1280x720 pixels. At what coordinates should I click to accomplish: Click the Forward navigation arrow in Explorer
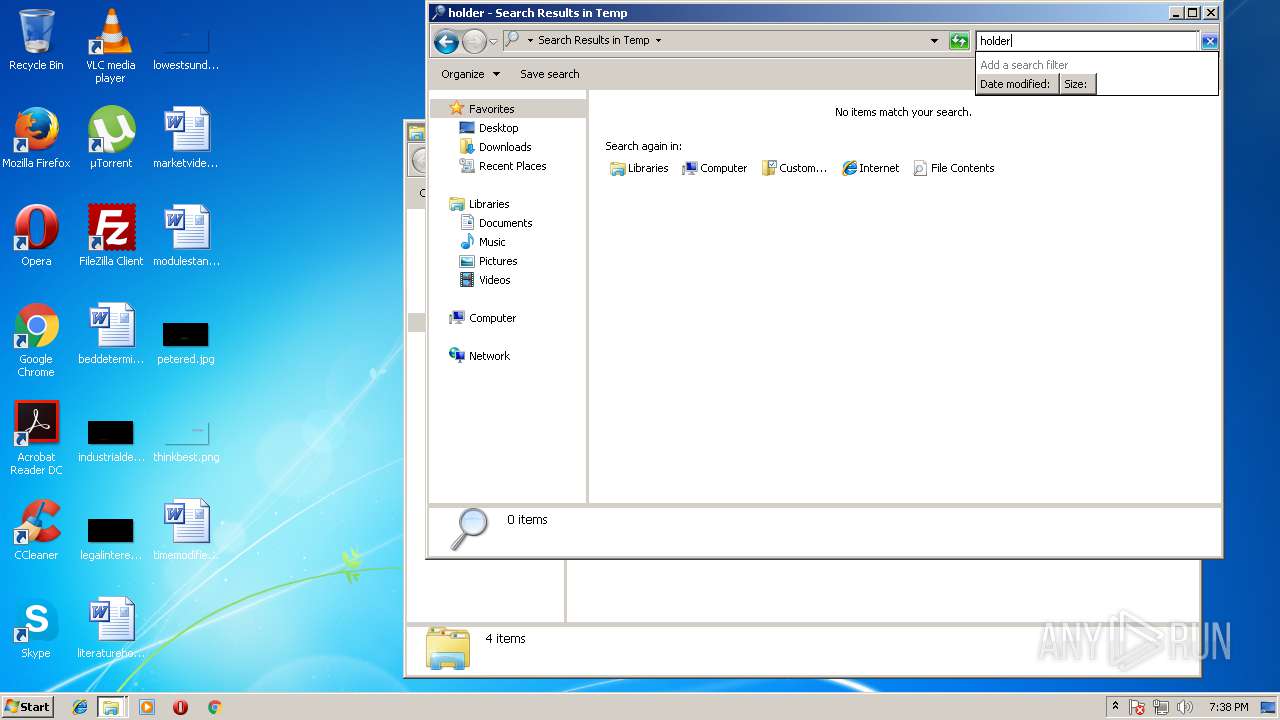(474, 41)
